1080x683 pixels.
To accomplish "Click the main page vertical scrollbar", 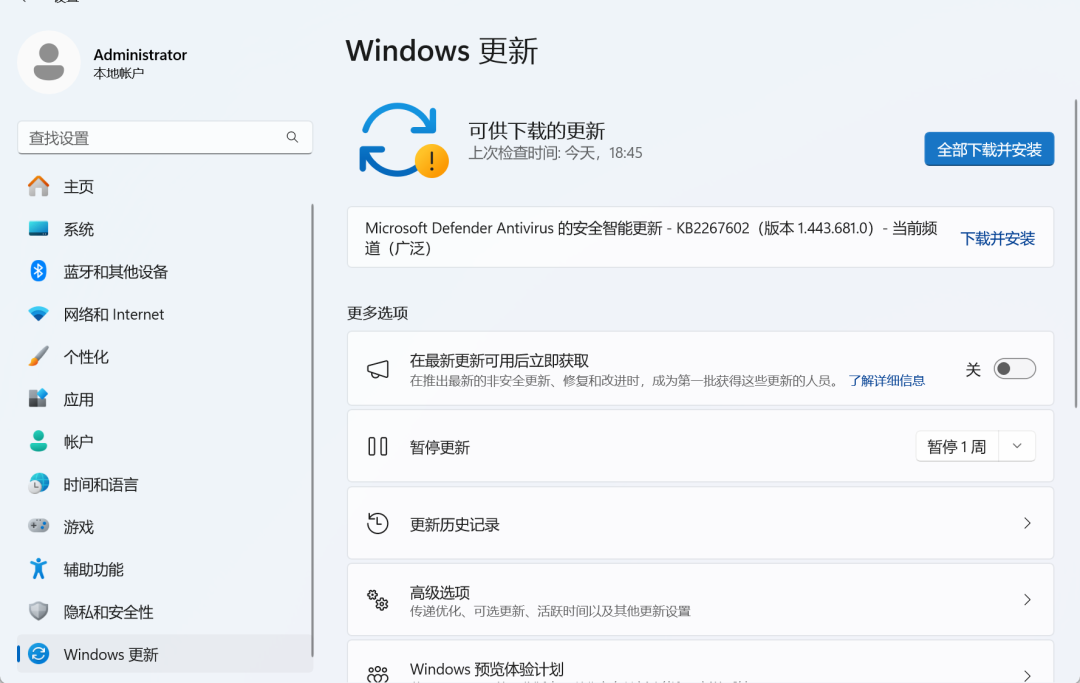I will tap(1076, 253).
